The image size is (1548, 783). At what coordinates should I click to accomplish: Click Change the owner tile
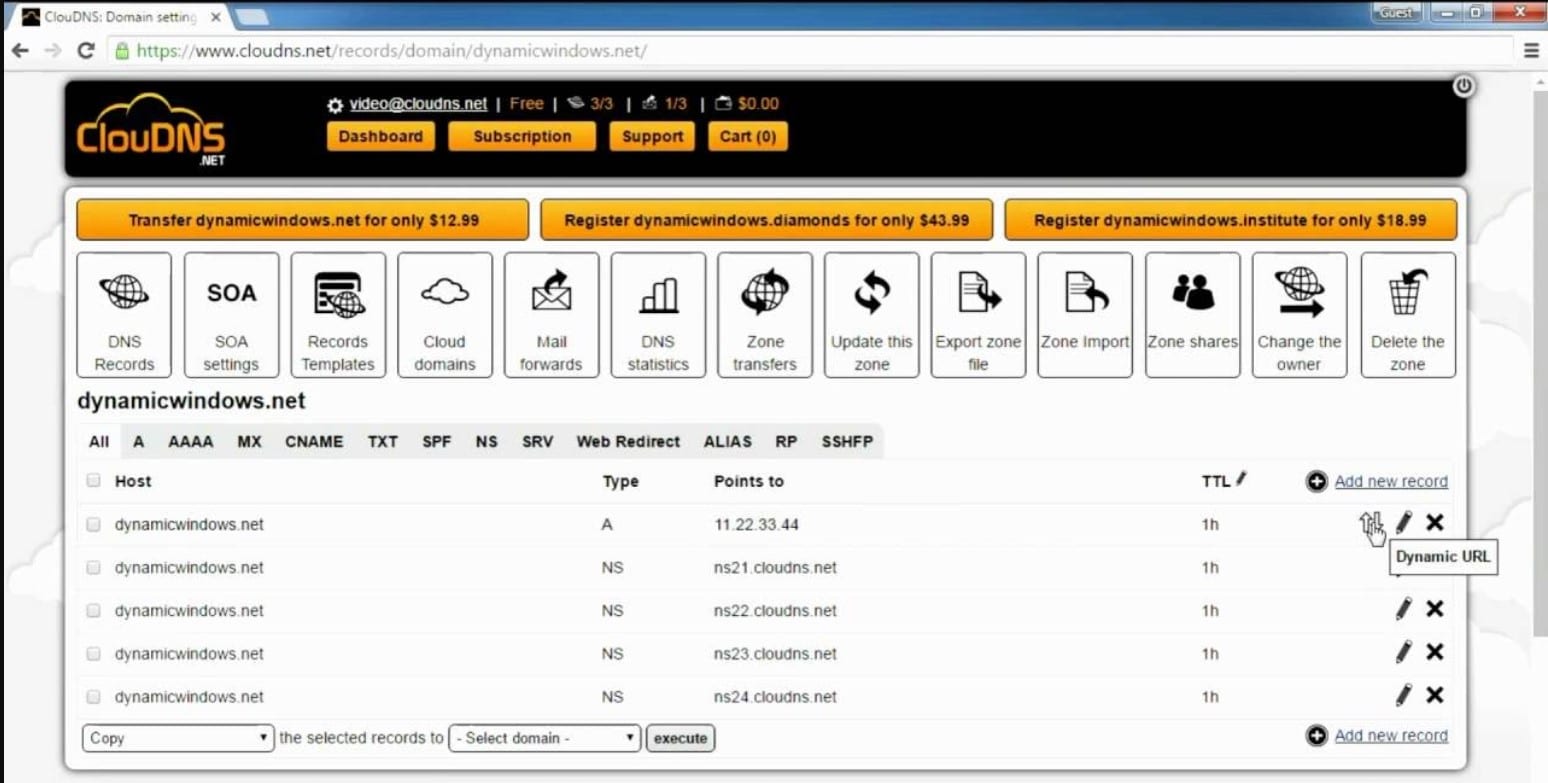pyautogui.click(x=1299, y=315)
